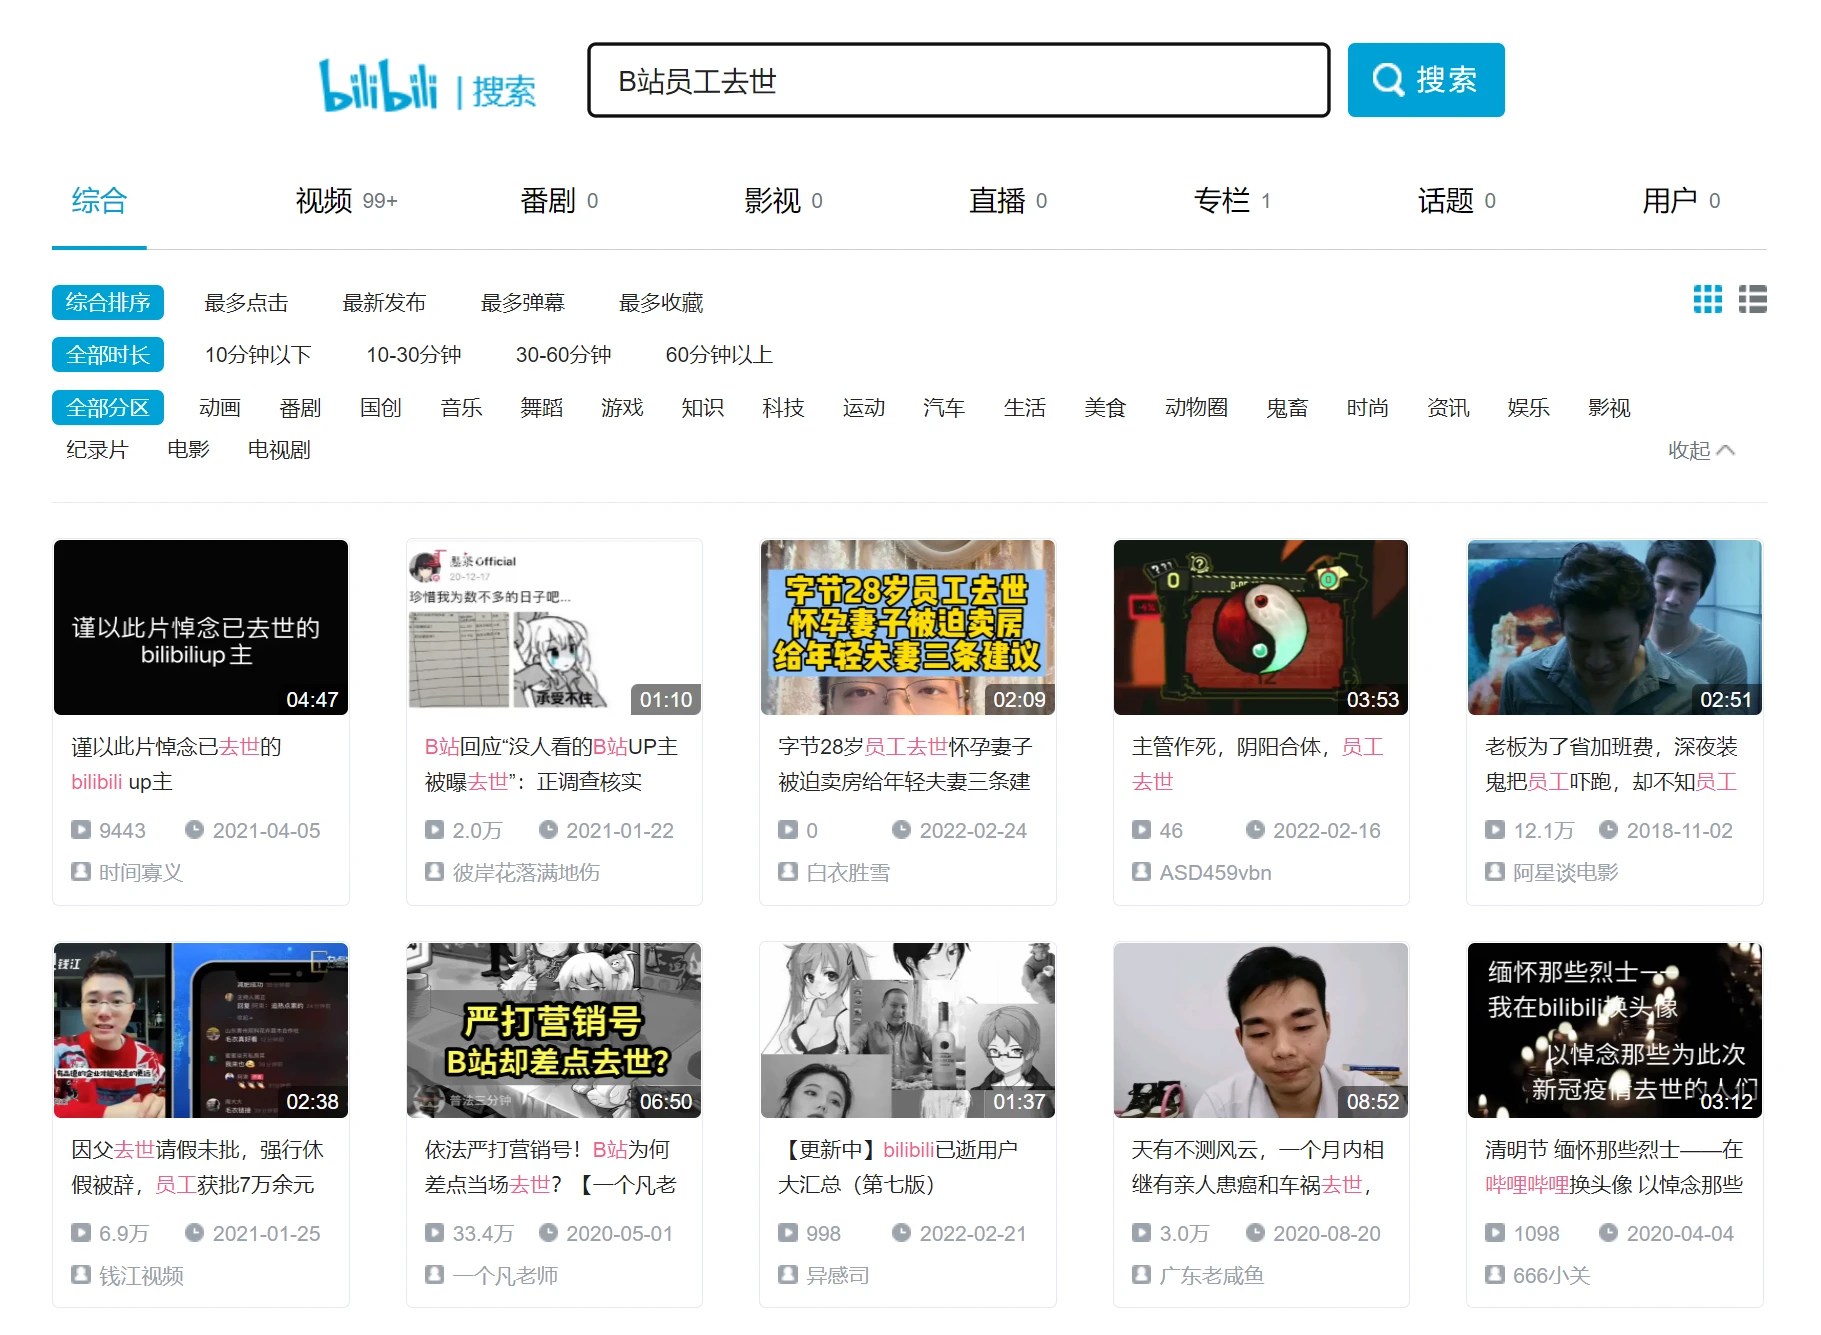Open the yin-yang game video thumbnail

(x=1261, y=627)
